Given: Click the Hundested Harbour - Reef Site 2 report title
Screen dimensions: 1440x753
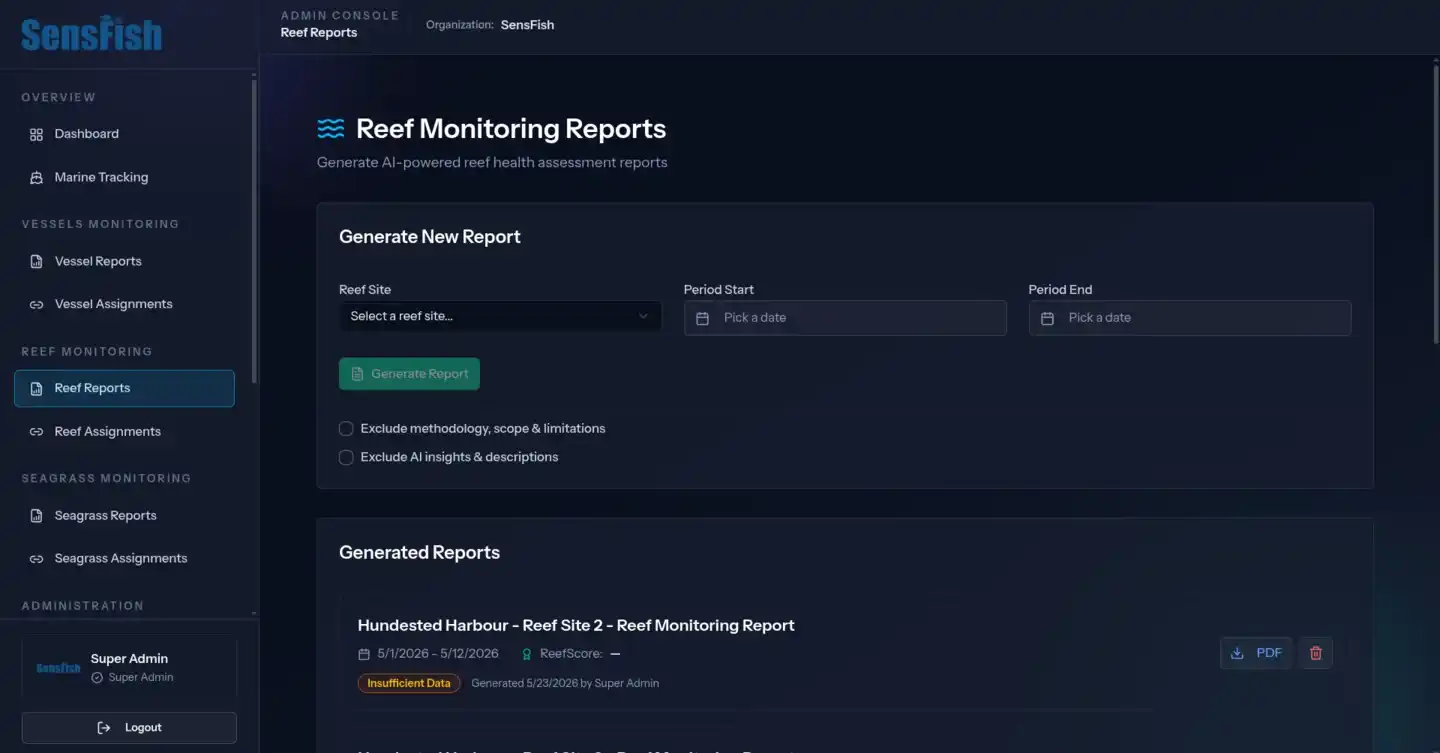Looking at the screenshot, I should pos(576,626).
